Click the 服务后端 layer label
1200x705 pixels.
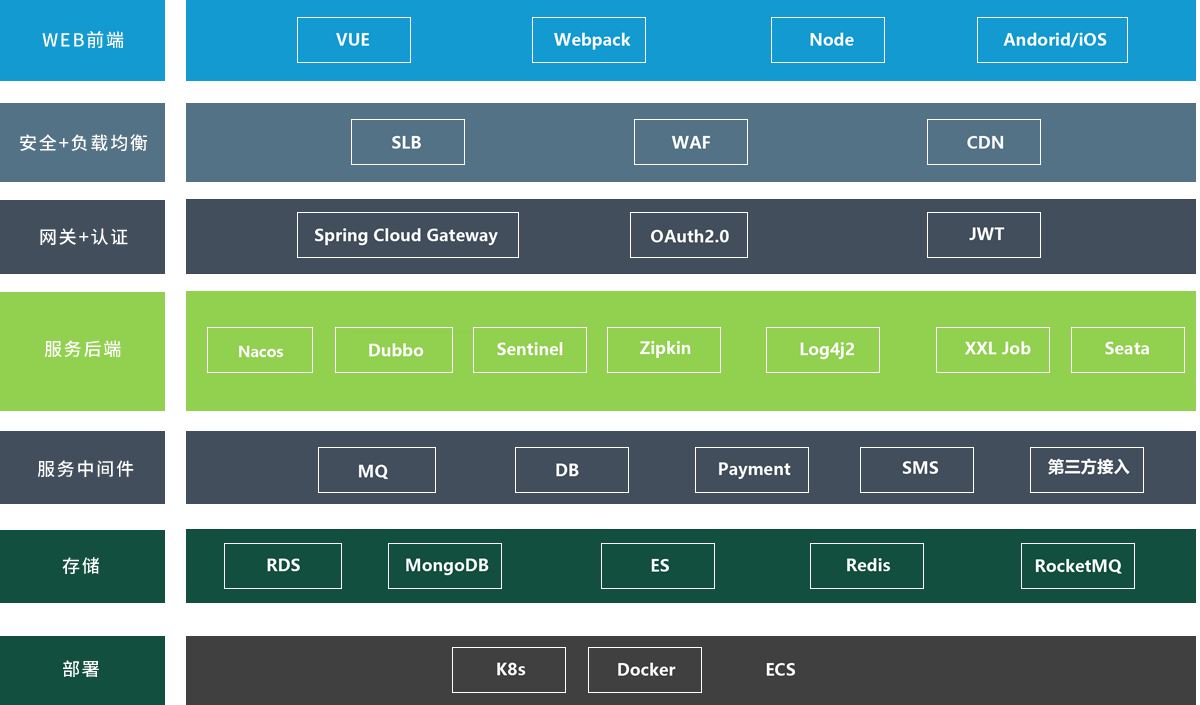pos(83,349)
